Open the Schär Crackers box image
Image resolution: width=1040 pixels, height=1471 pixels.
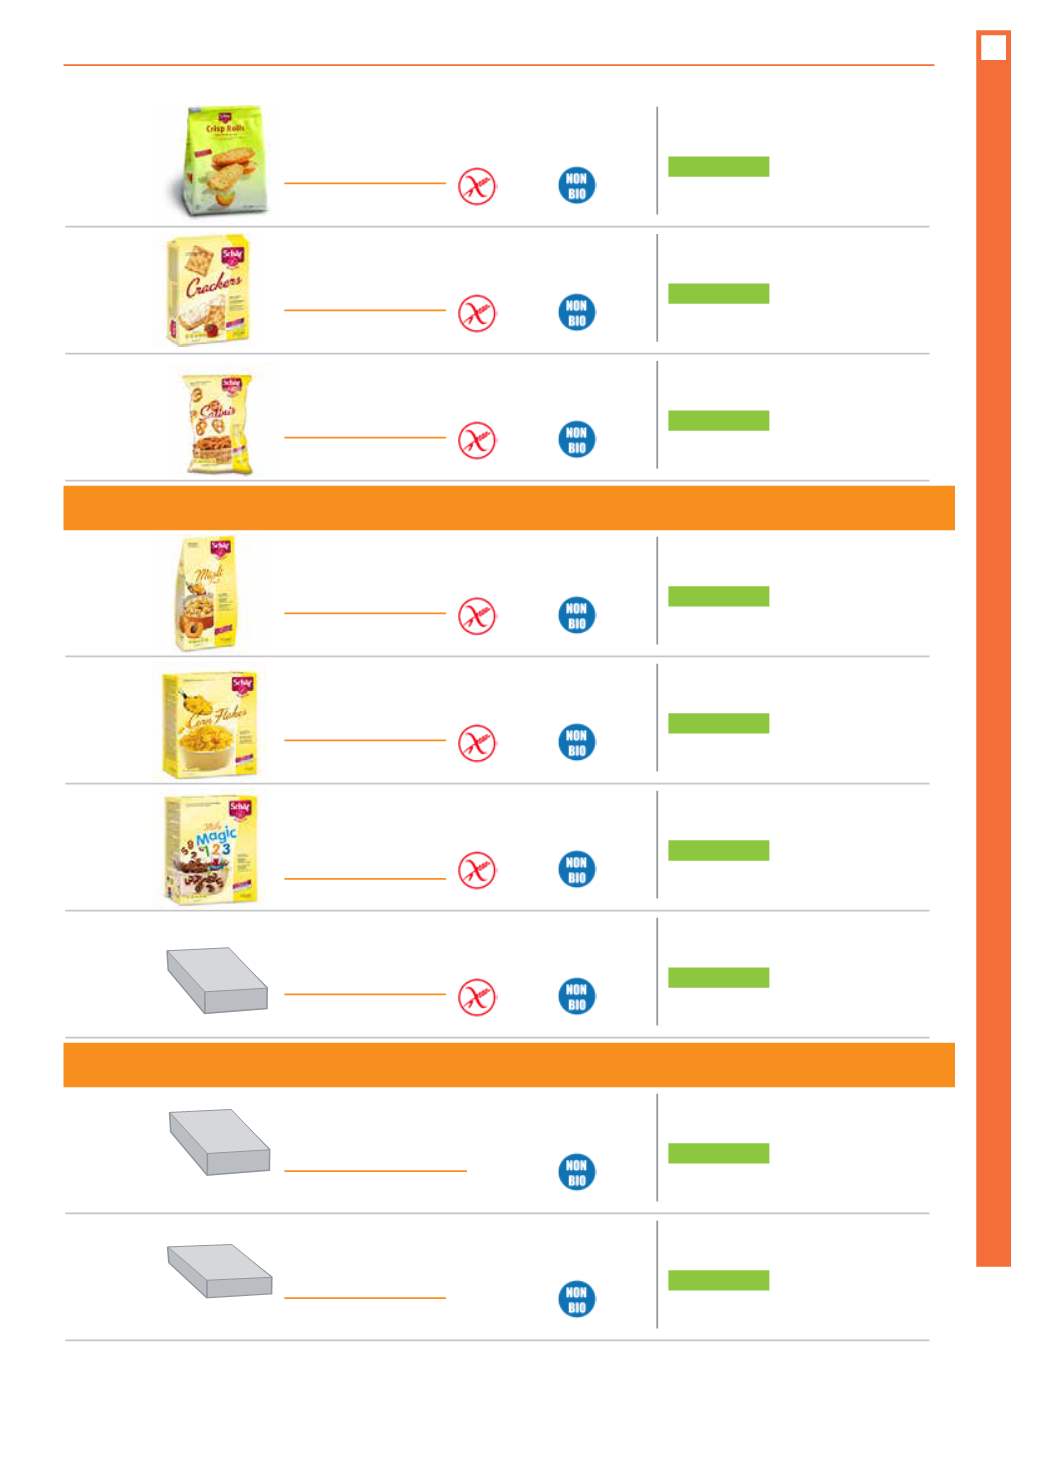[208, 290]
